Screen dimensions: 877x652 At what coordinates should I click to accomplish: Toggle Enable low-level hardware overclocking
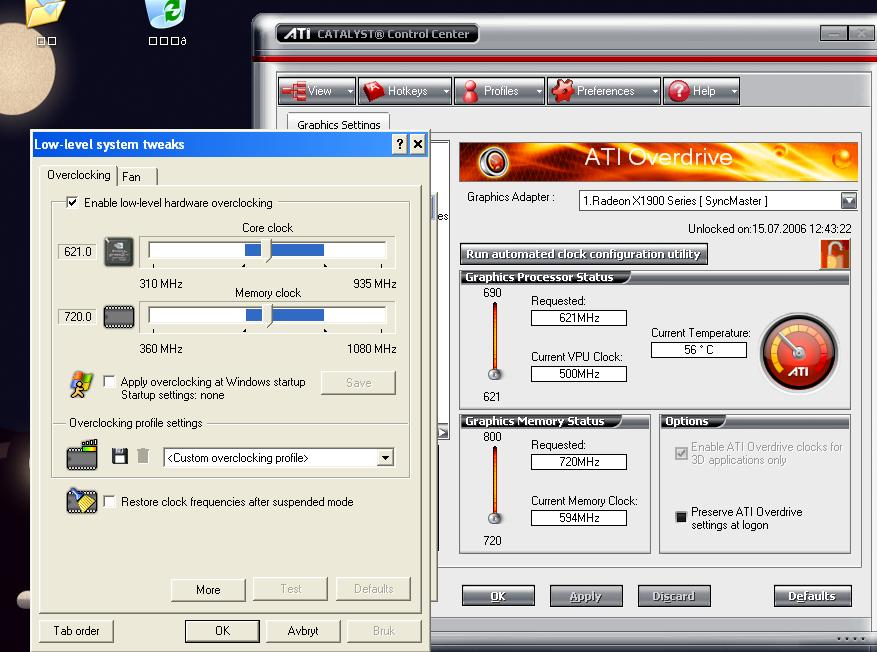coord(72,202)
